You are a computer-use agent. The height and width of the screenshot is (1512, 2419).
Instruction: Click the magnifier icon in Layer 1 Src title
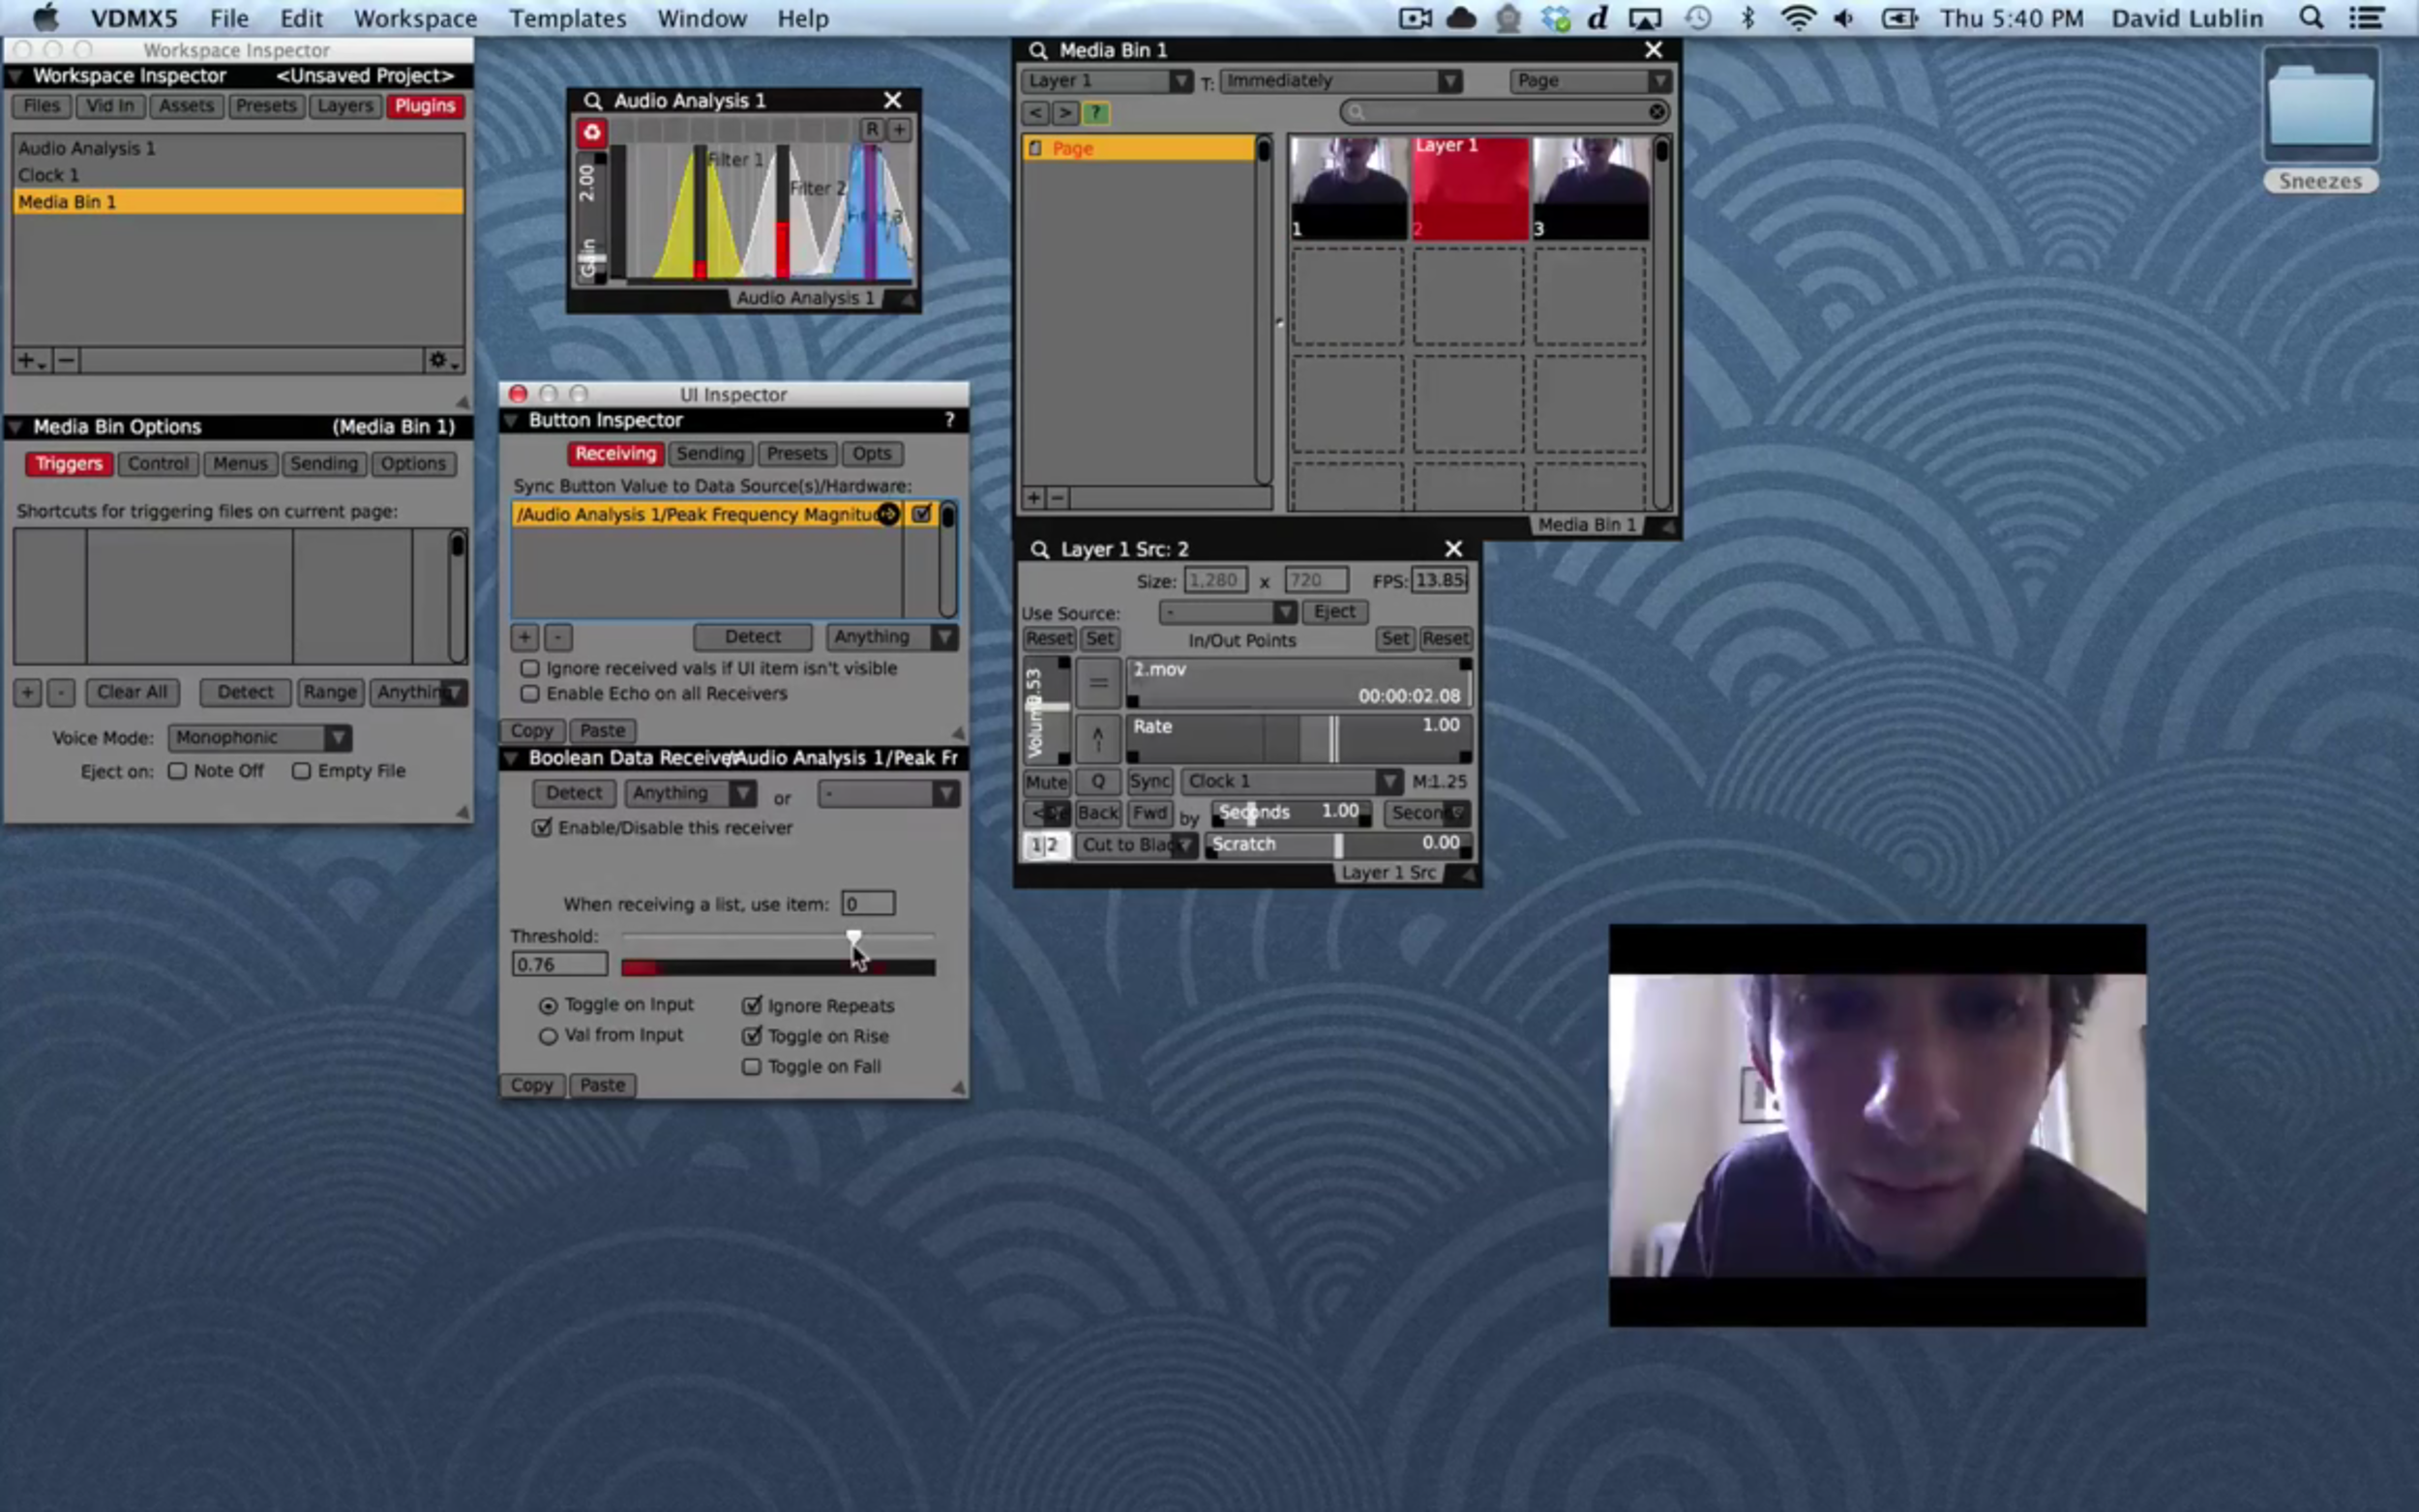pyautogui.click(x=1040, y=549)
